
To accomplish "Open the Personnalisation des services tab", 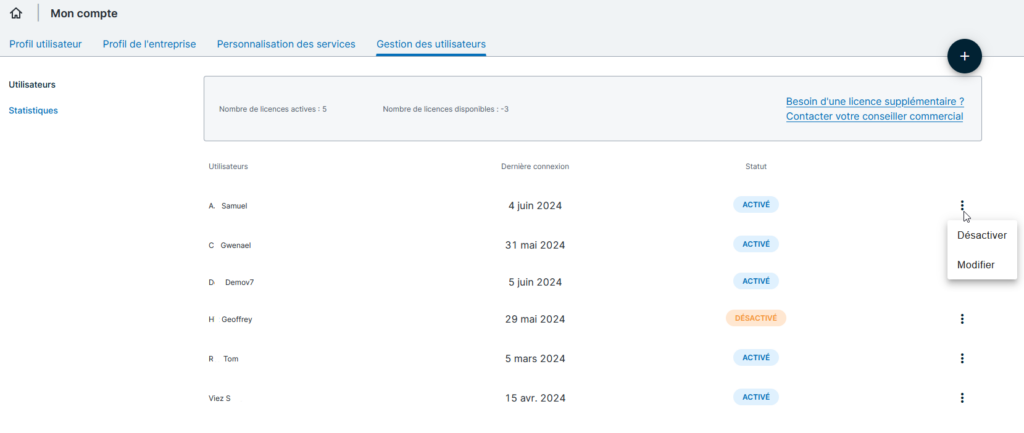I will point(286,44).
